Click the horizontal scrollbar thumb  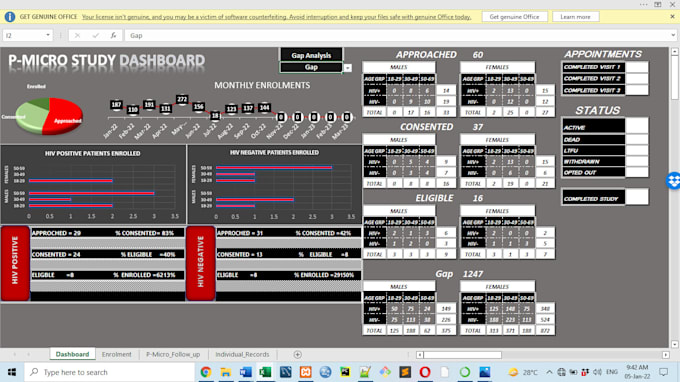click(x=462, y=355)
